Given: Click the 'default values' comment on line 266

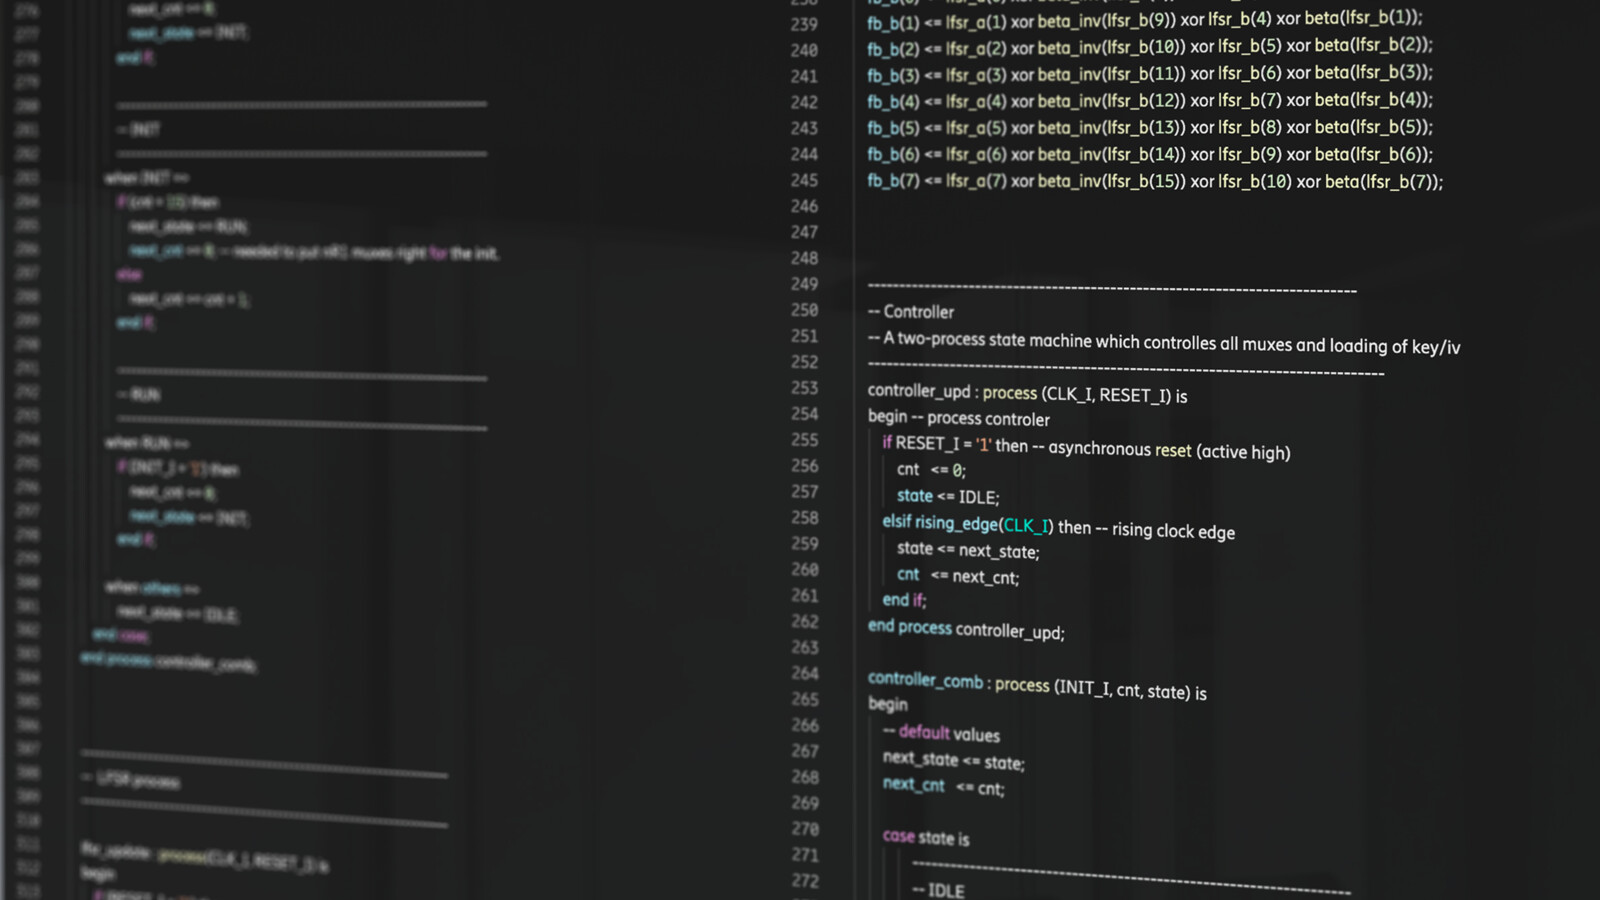Looking at the screenshot, I should click(942, 733).
